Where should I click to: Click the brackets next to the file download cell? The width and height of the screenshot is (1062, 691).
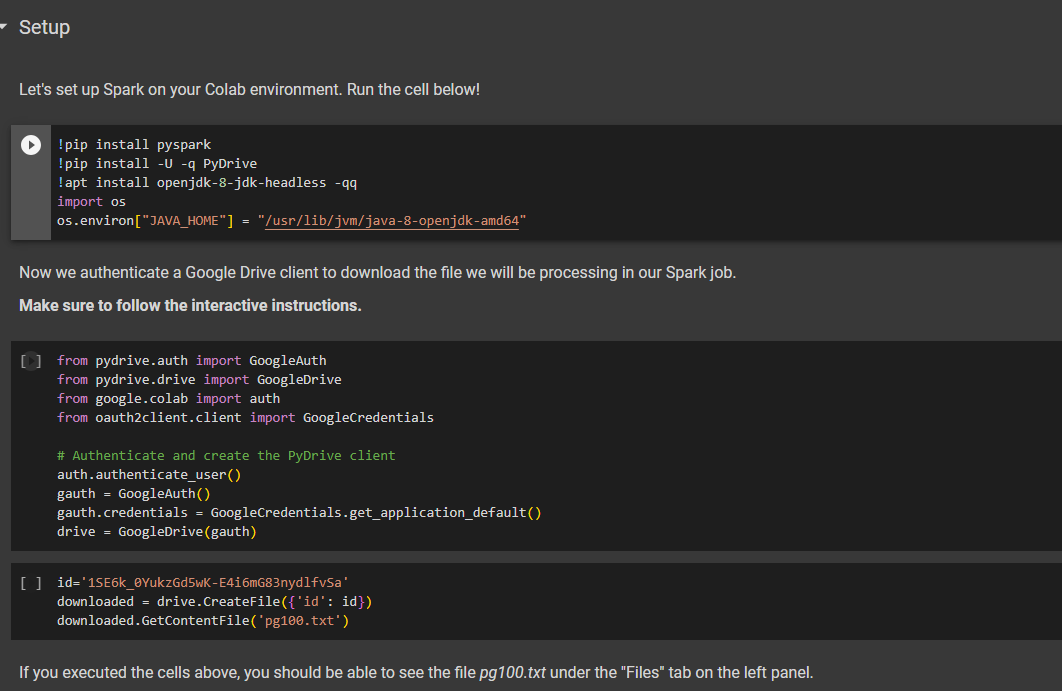pos(30,582)
